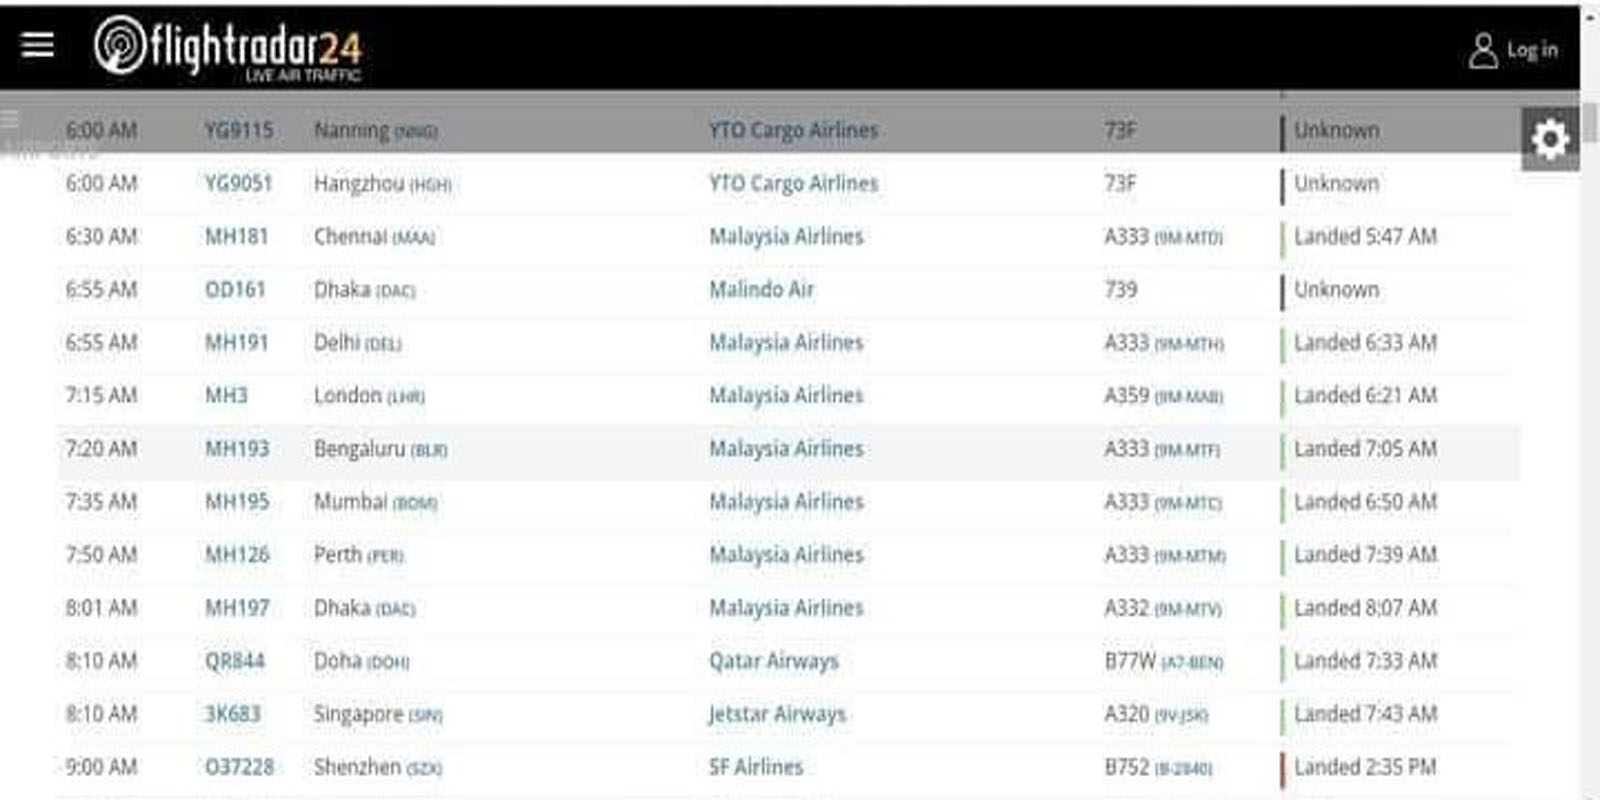Open the settings gear icon
Screen dimensions: 1600x800
pos(1550,139)
